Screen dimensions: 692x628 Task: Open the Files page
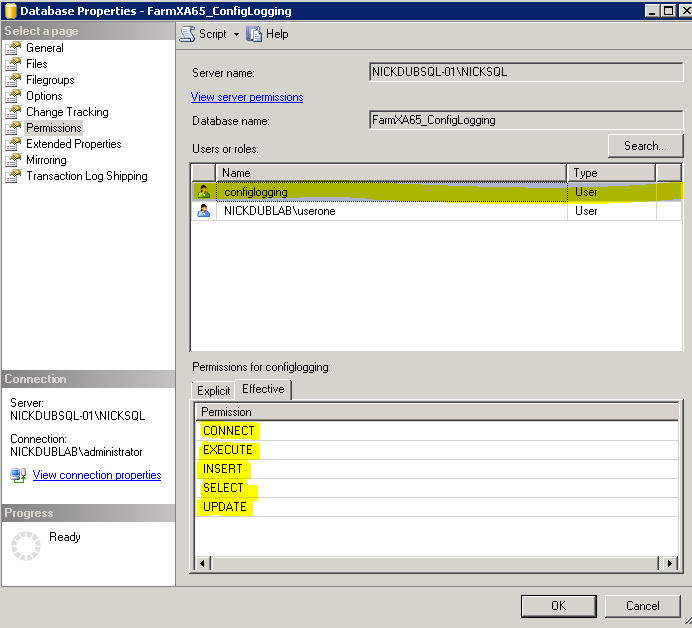tap(37, 64)
